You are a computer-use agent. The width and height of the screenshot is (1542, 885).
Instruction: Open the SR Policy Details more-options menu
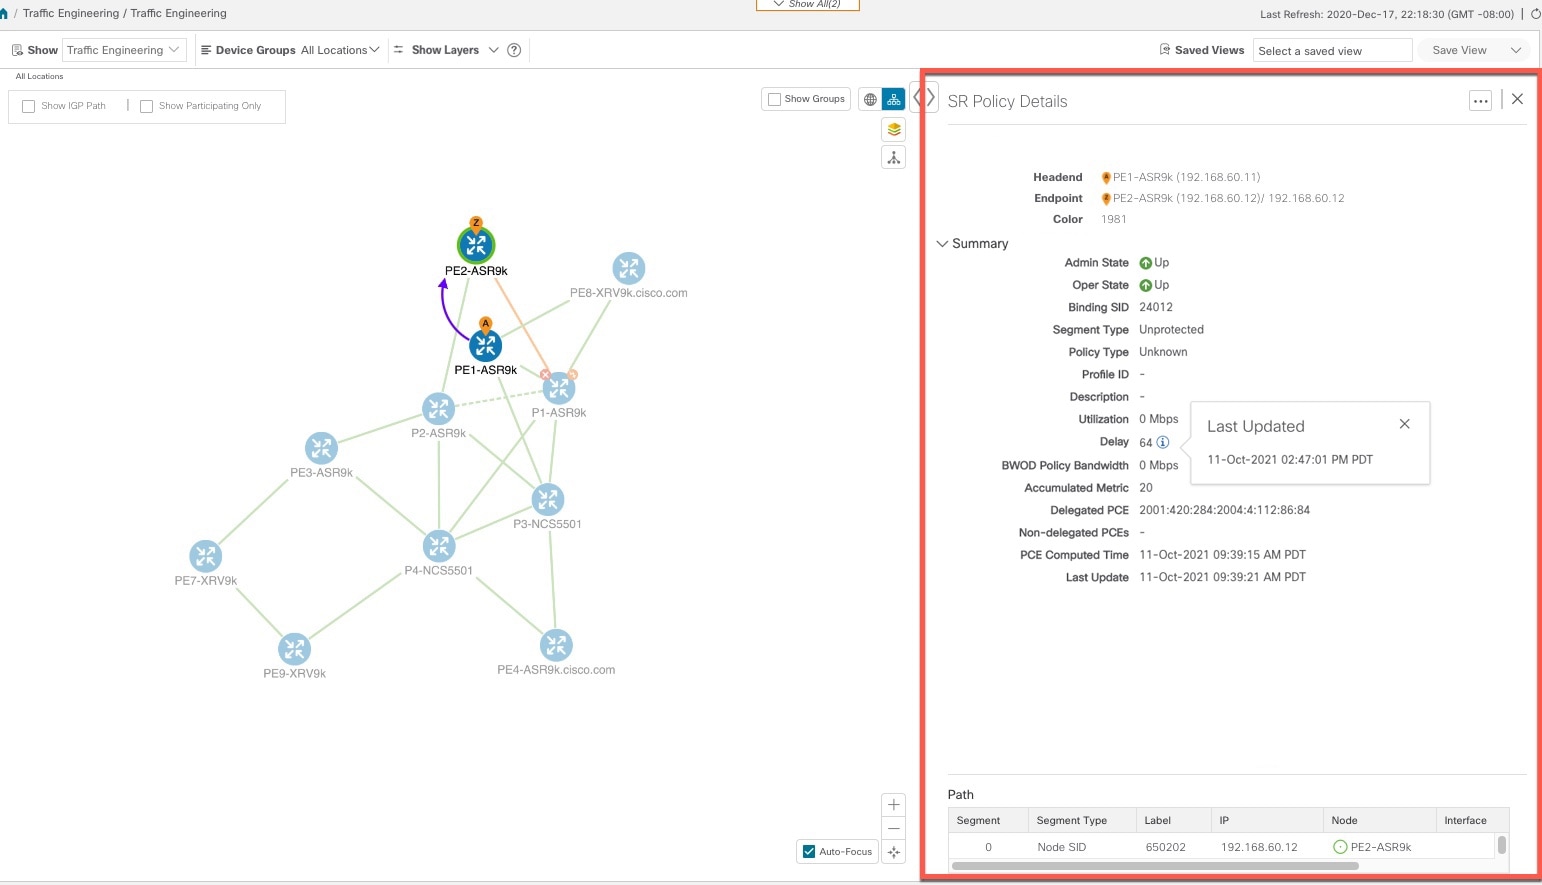(1480, 100)
